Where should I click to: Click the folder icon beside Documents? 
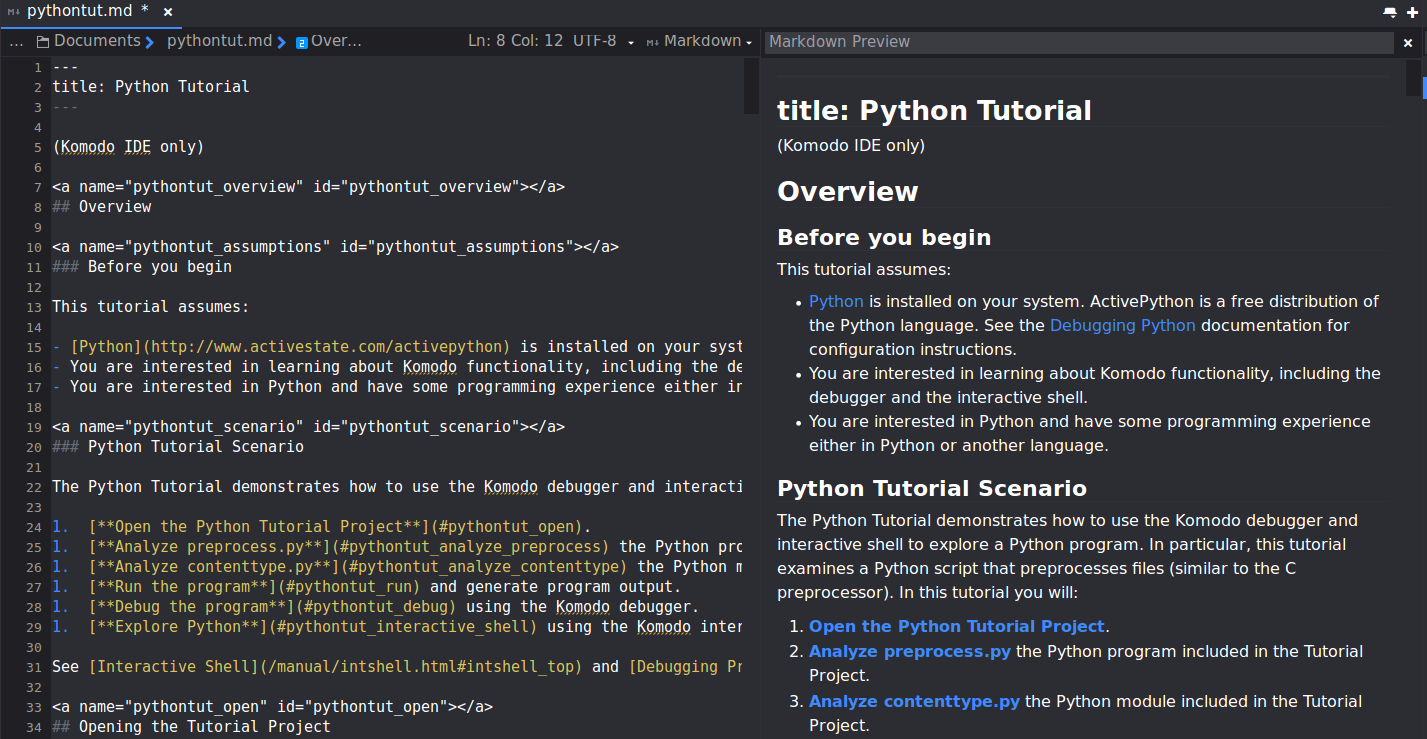[x=43, y=42]
